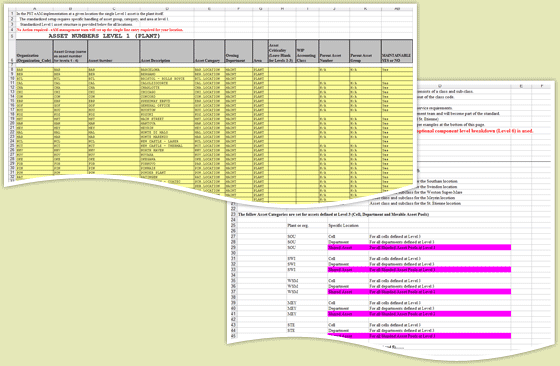Select the "ASSET NUMBERS LEVEL 1 (PLANT)" title cell
Image resolution: width=560 pixels, height=366 pixels.
[104, 36]
